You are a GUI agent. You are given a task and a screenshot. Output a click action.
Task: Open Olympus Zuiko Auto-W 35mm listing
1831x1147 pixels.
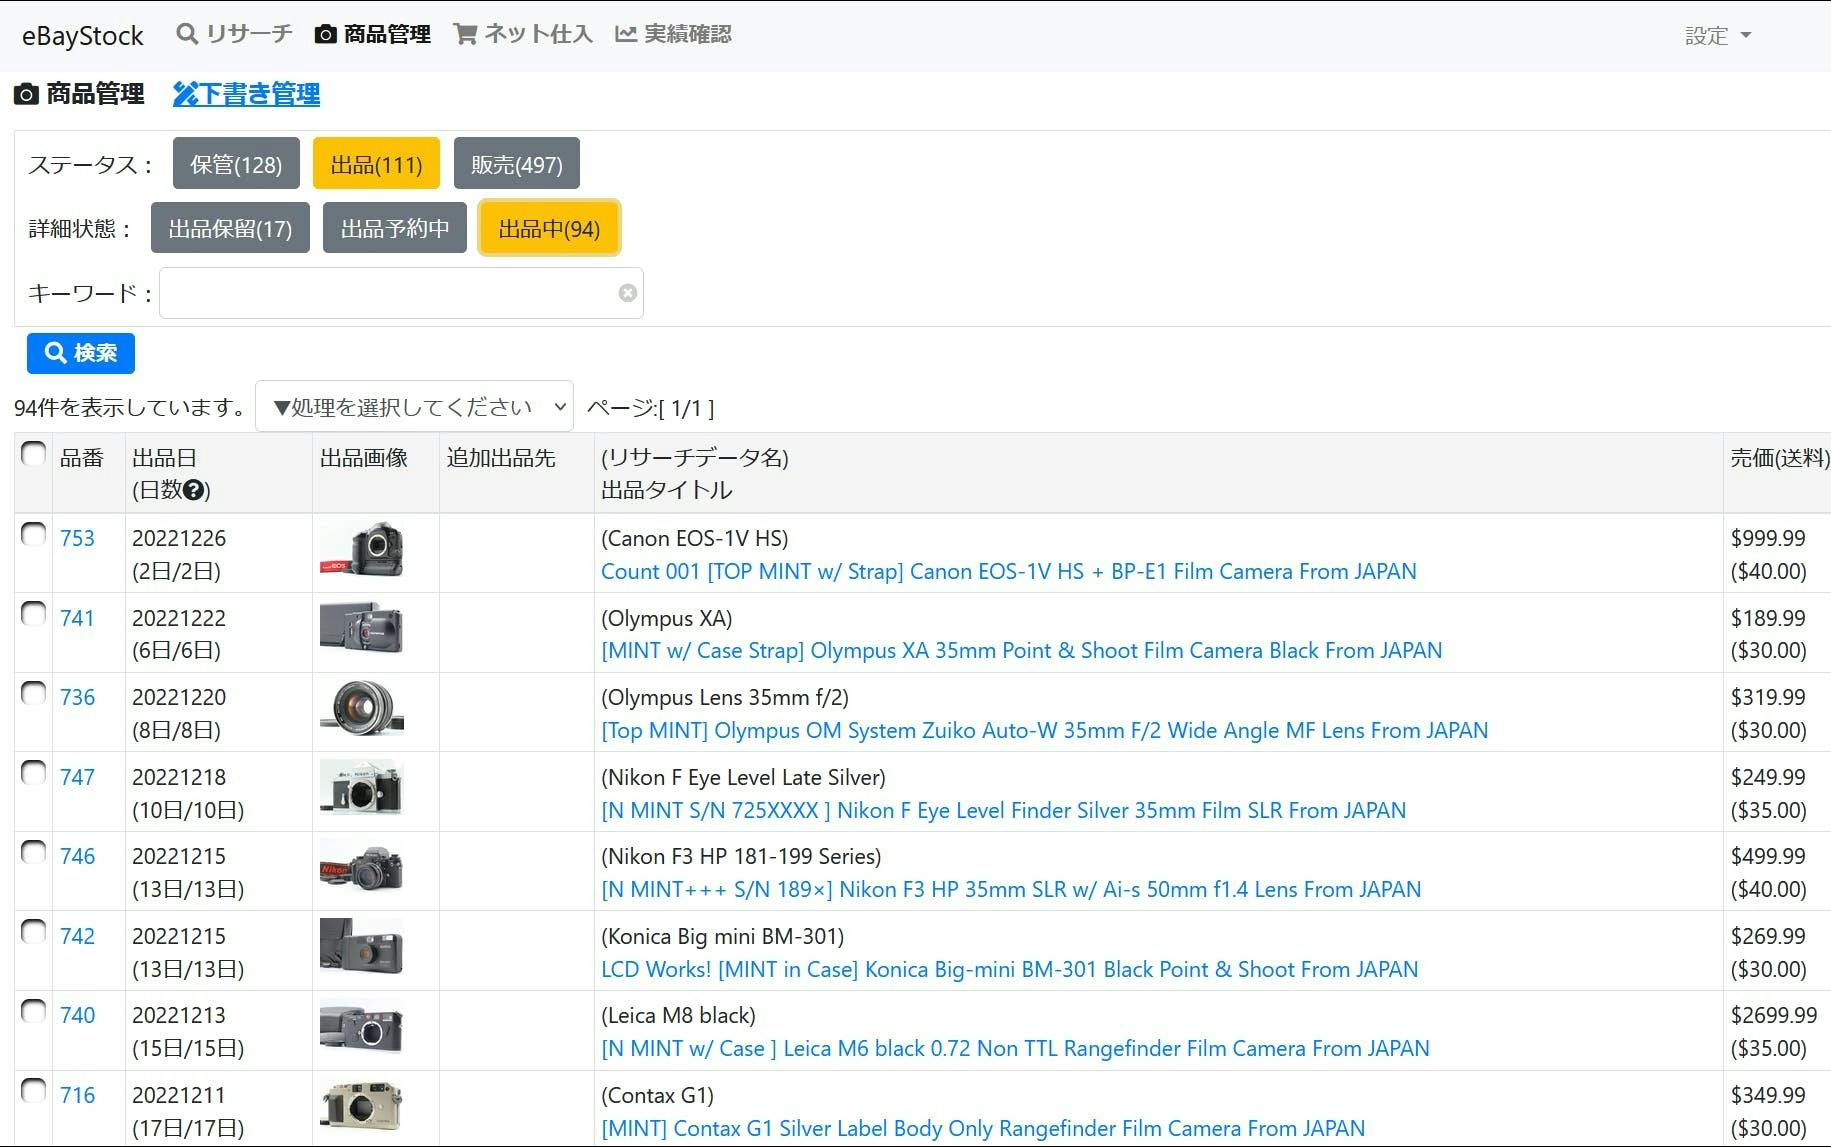[1044, 730]
